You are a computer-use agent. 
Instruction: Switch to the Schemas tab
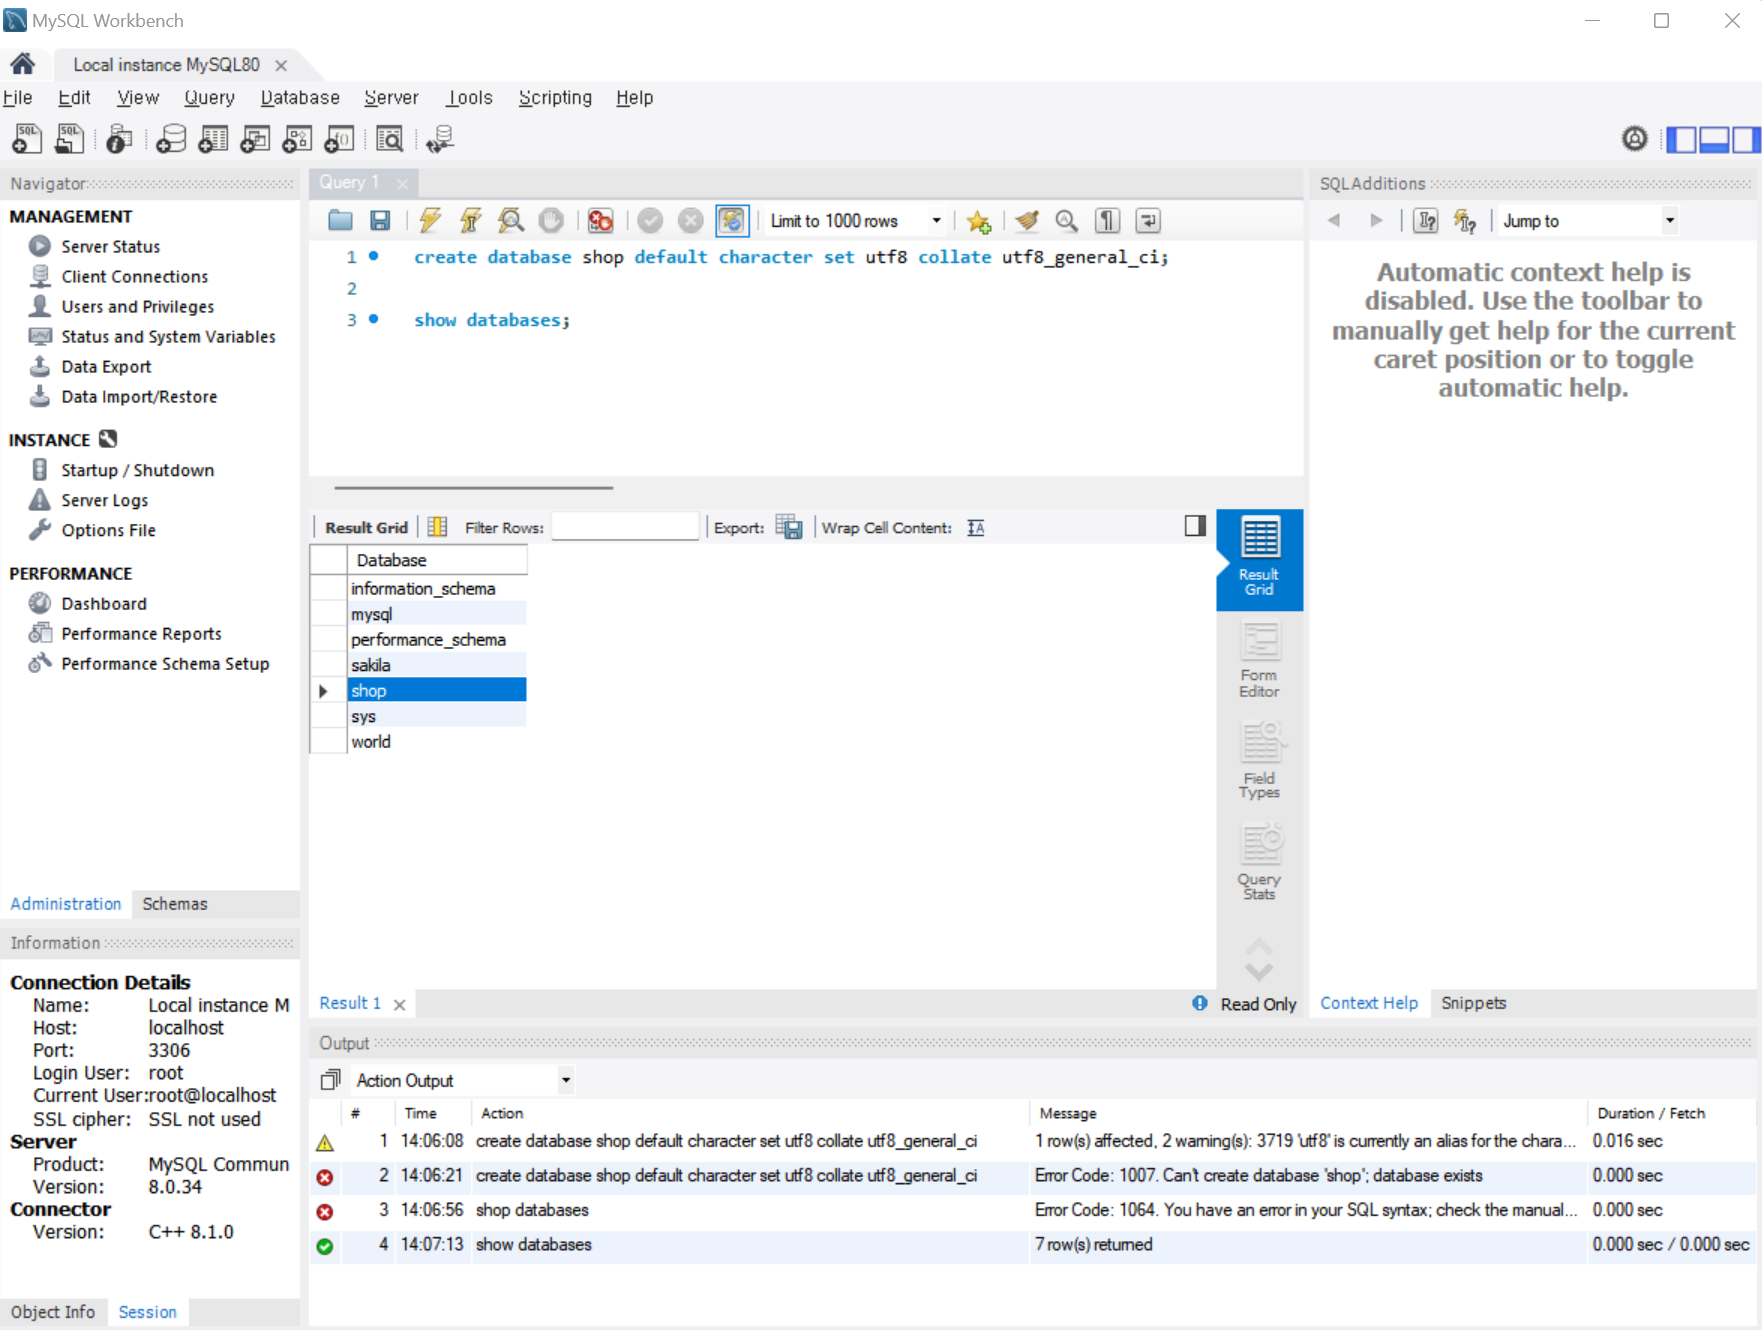click(x=175, y=904)
